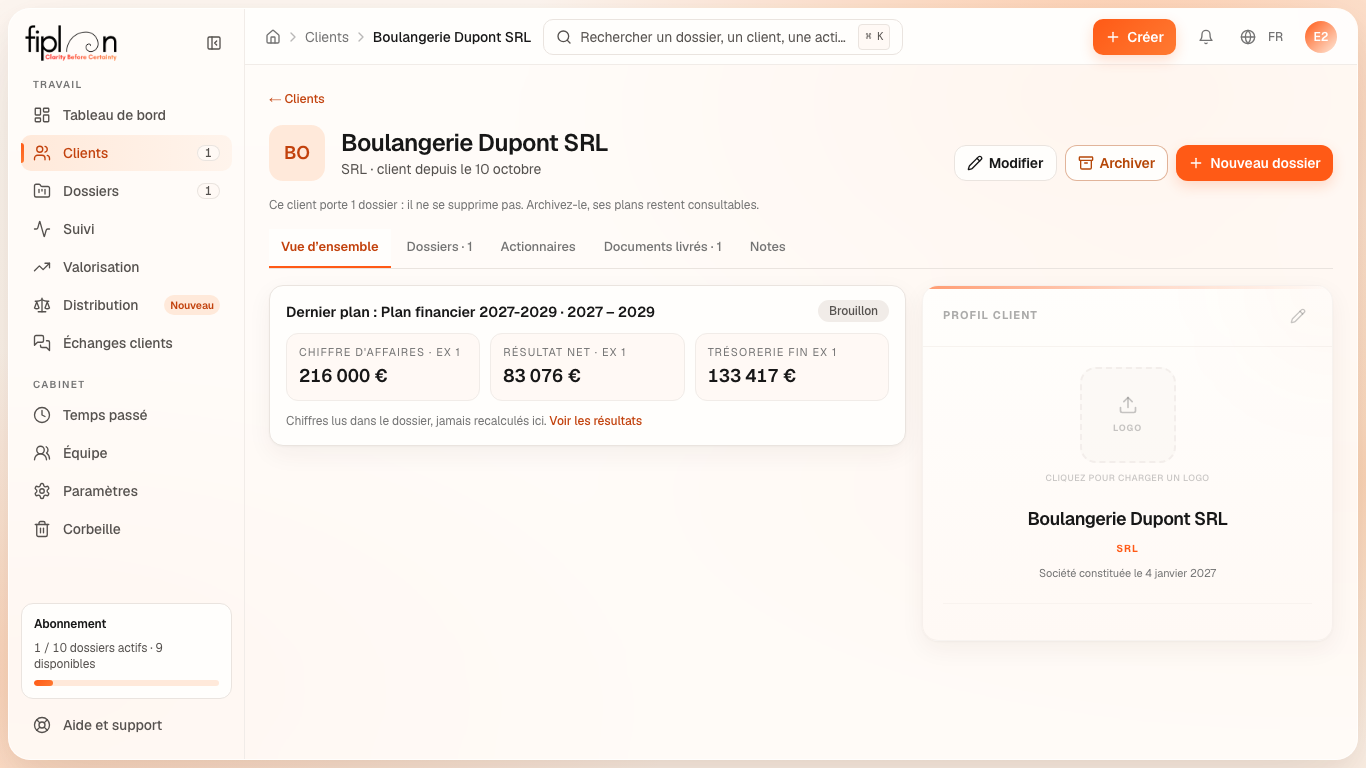Open Tableau de bord in sidebar
The image size is (1366, 768).
126,115
